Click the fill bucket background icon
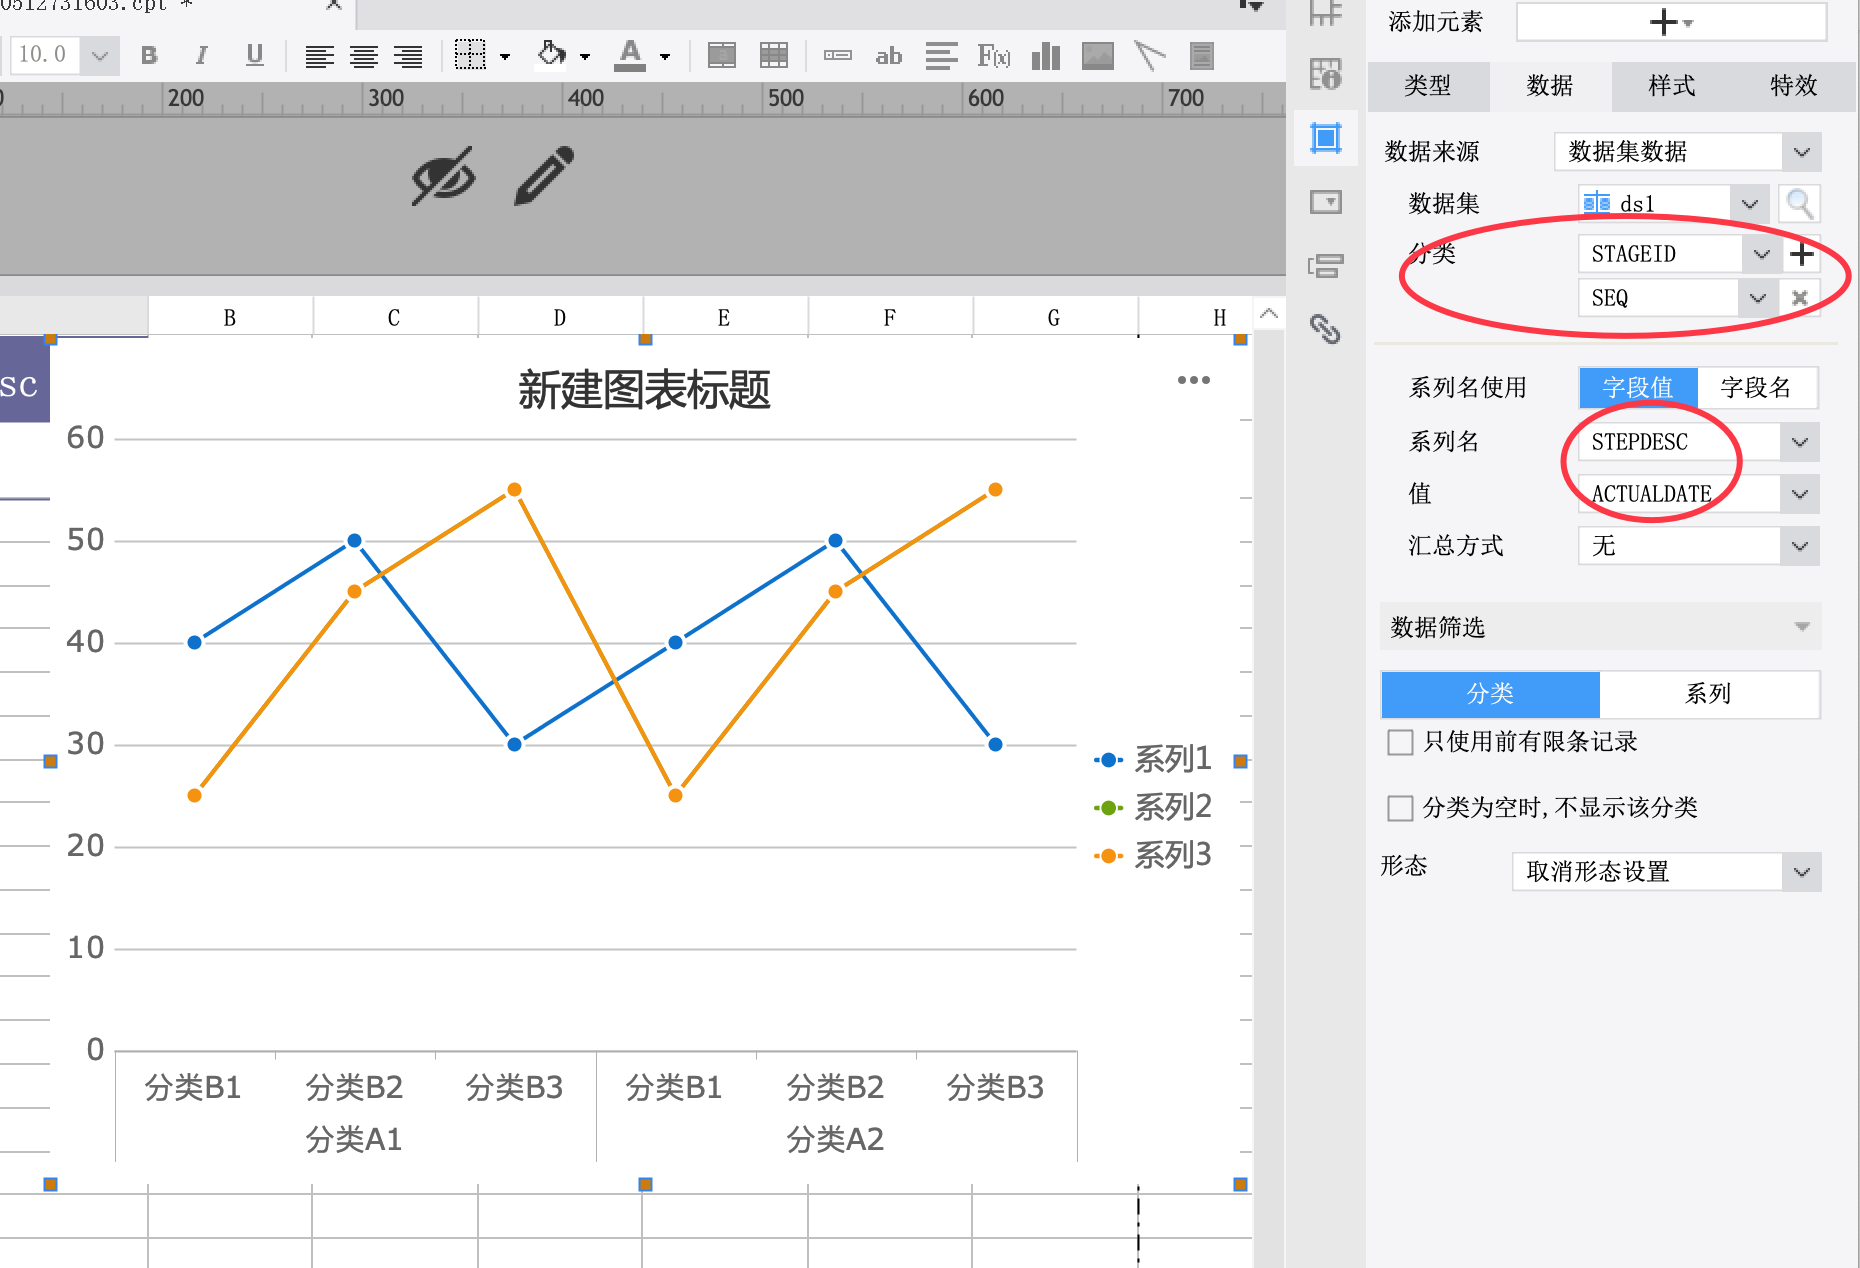Screen dimensions: 1860x1268 tap(551, 54)
